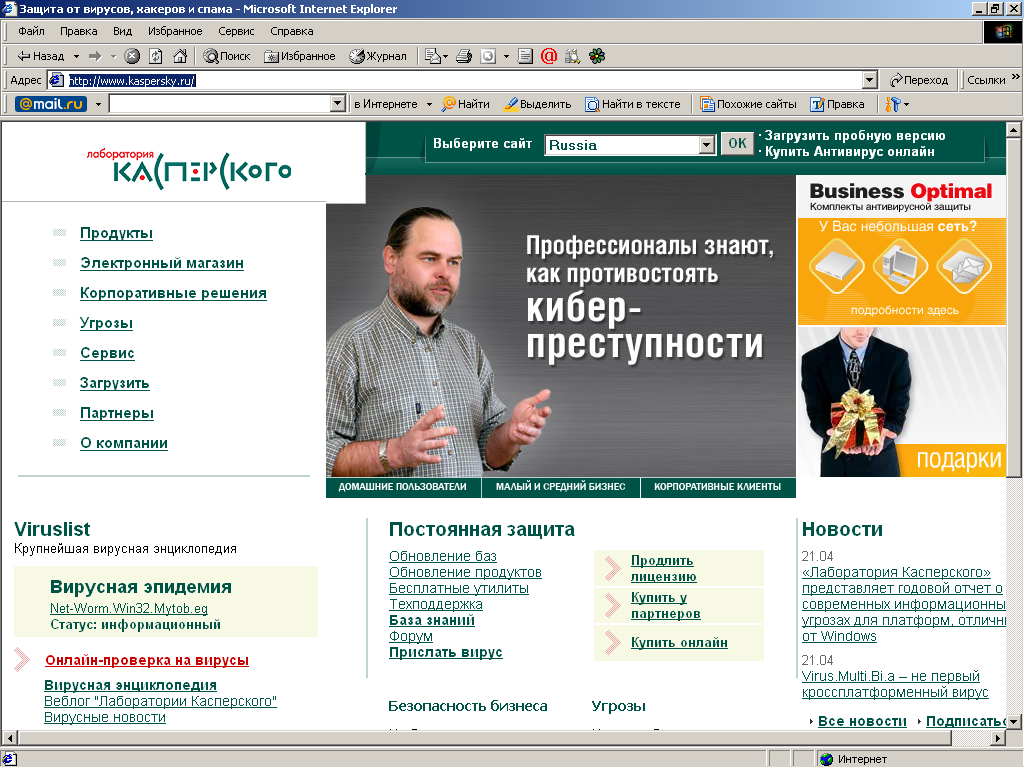Image resolution: width=1024 pixels, height=768 pixels.
Task: Open 'Корпоративные решения' link
Action: pos(173,293)
